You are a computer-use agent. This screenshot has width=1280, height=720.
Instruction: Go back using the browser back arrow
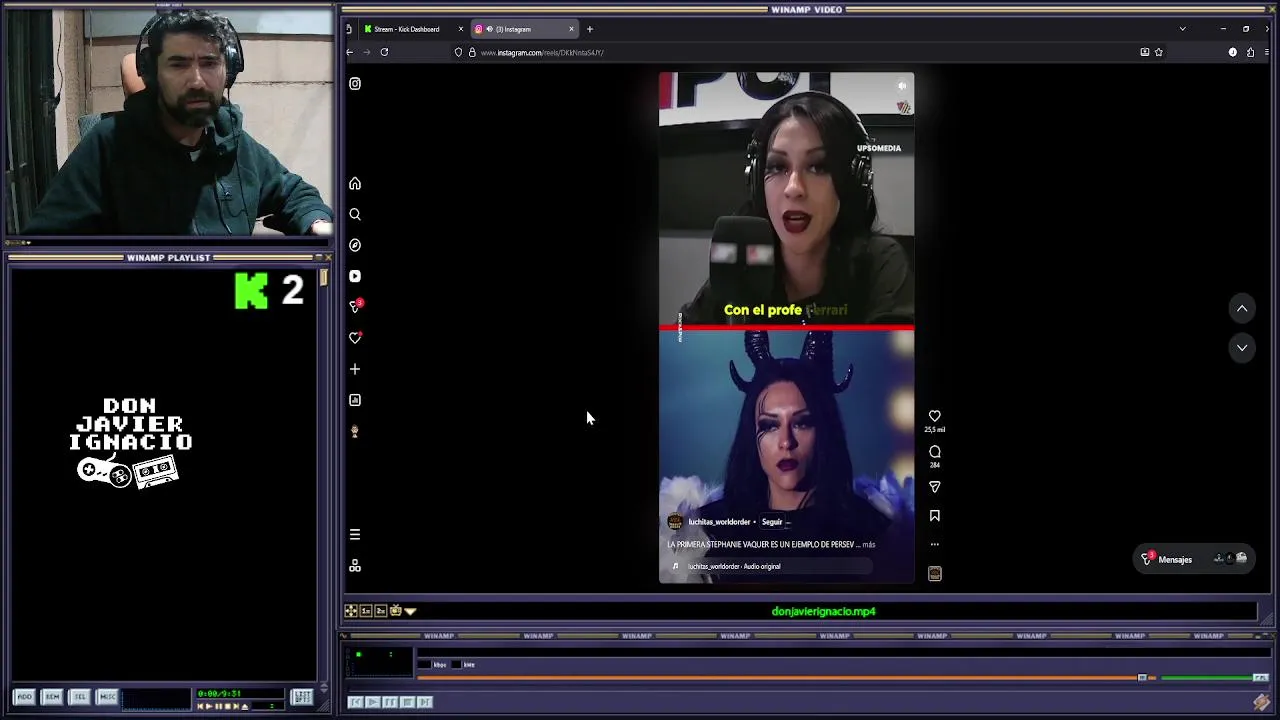[x=350, y=52]
